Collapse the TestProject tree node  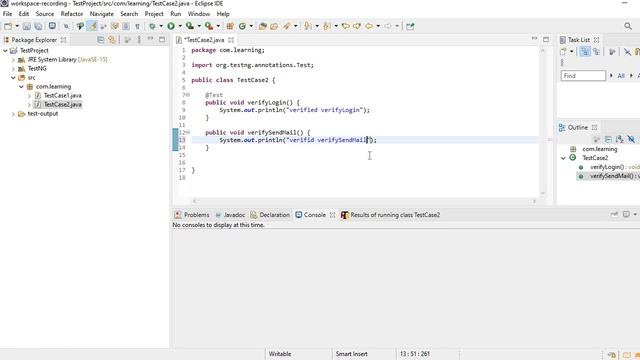5,51
